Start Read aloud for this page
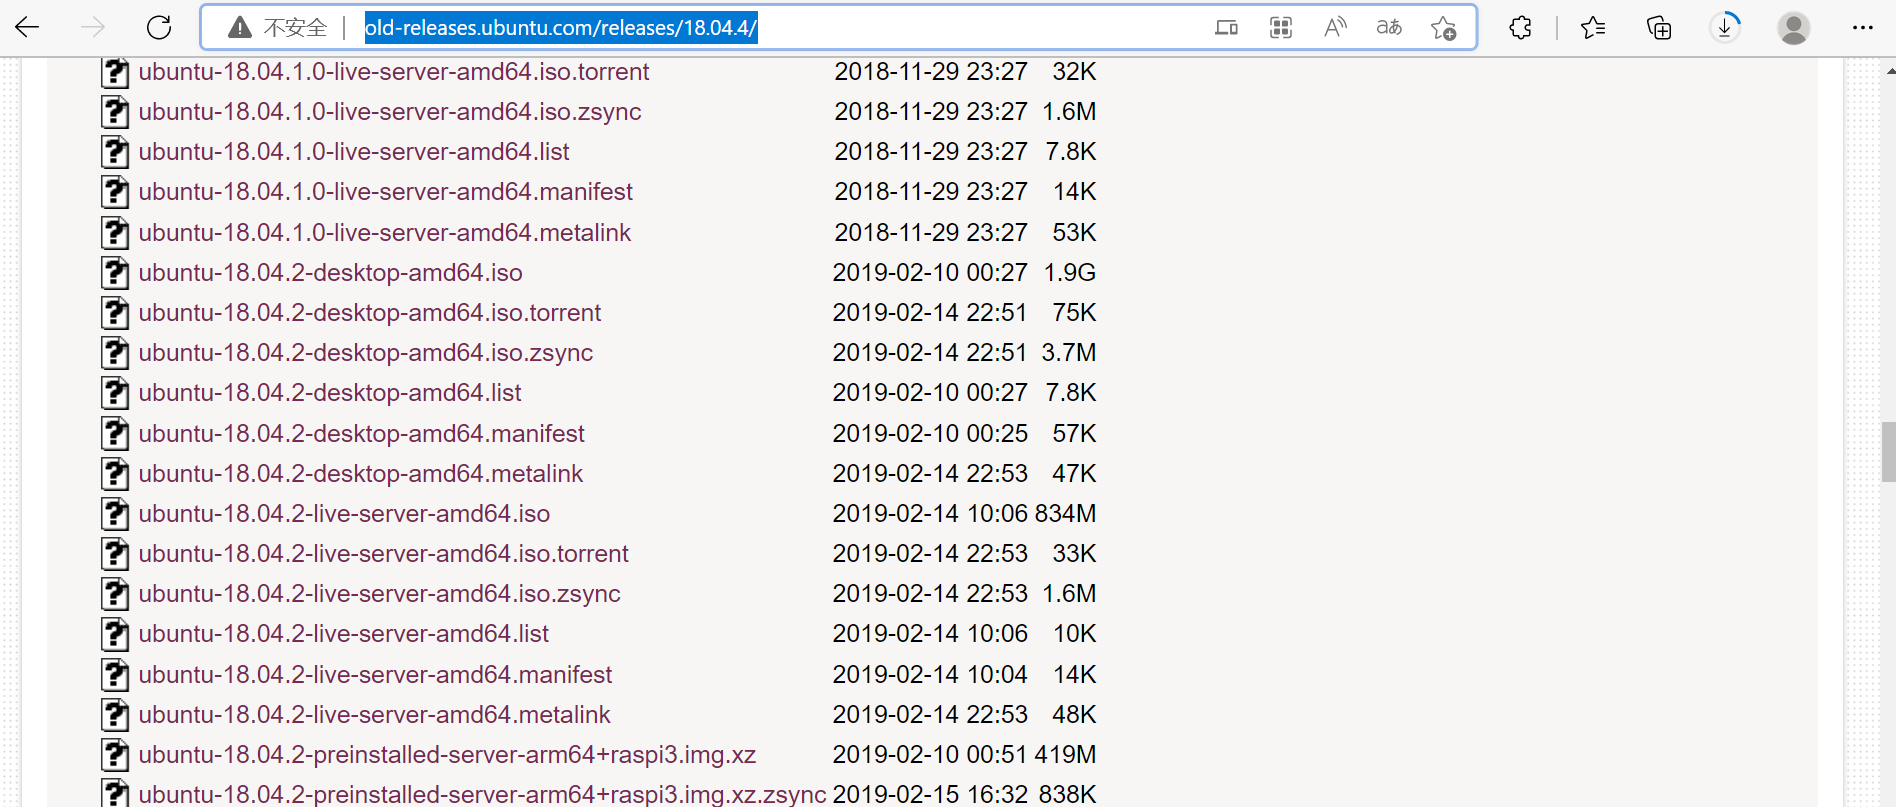1896x807 pixels. click(1335, 27)
